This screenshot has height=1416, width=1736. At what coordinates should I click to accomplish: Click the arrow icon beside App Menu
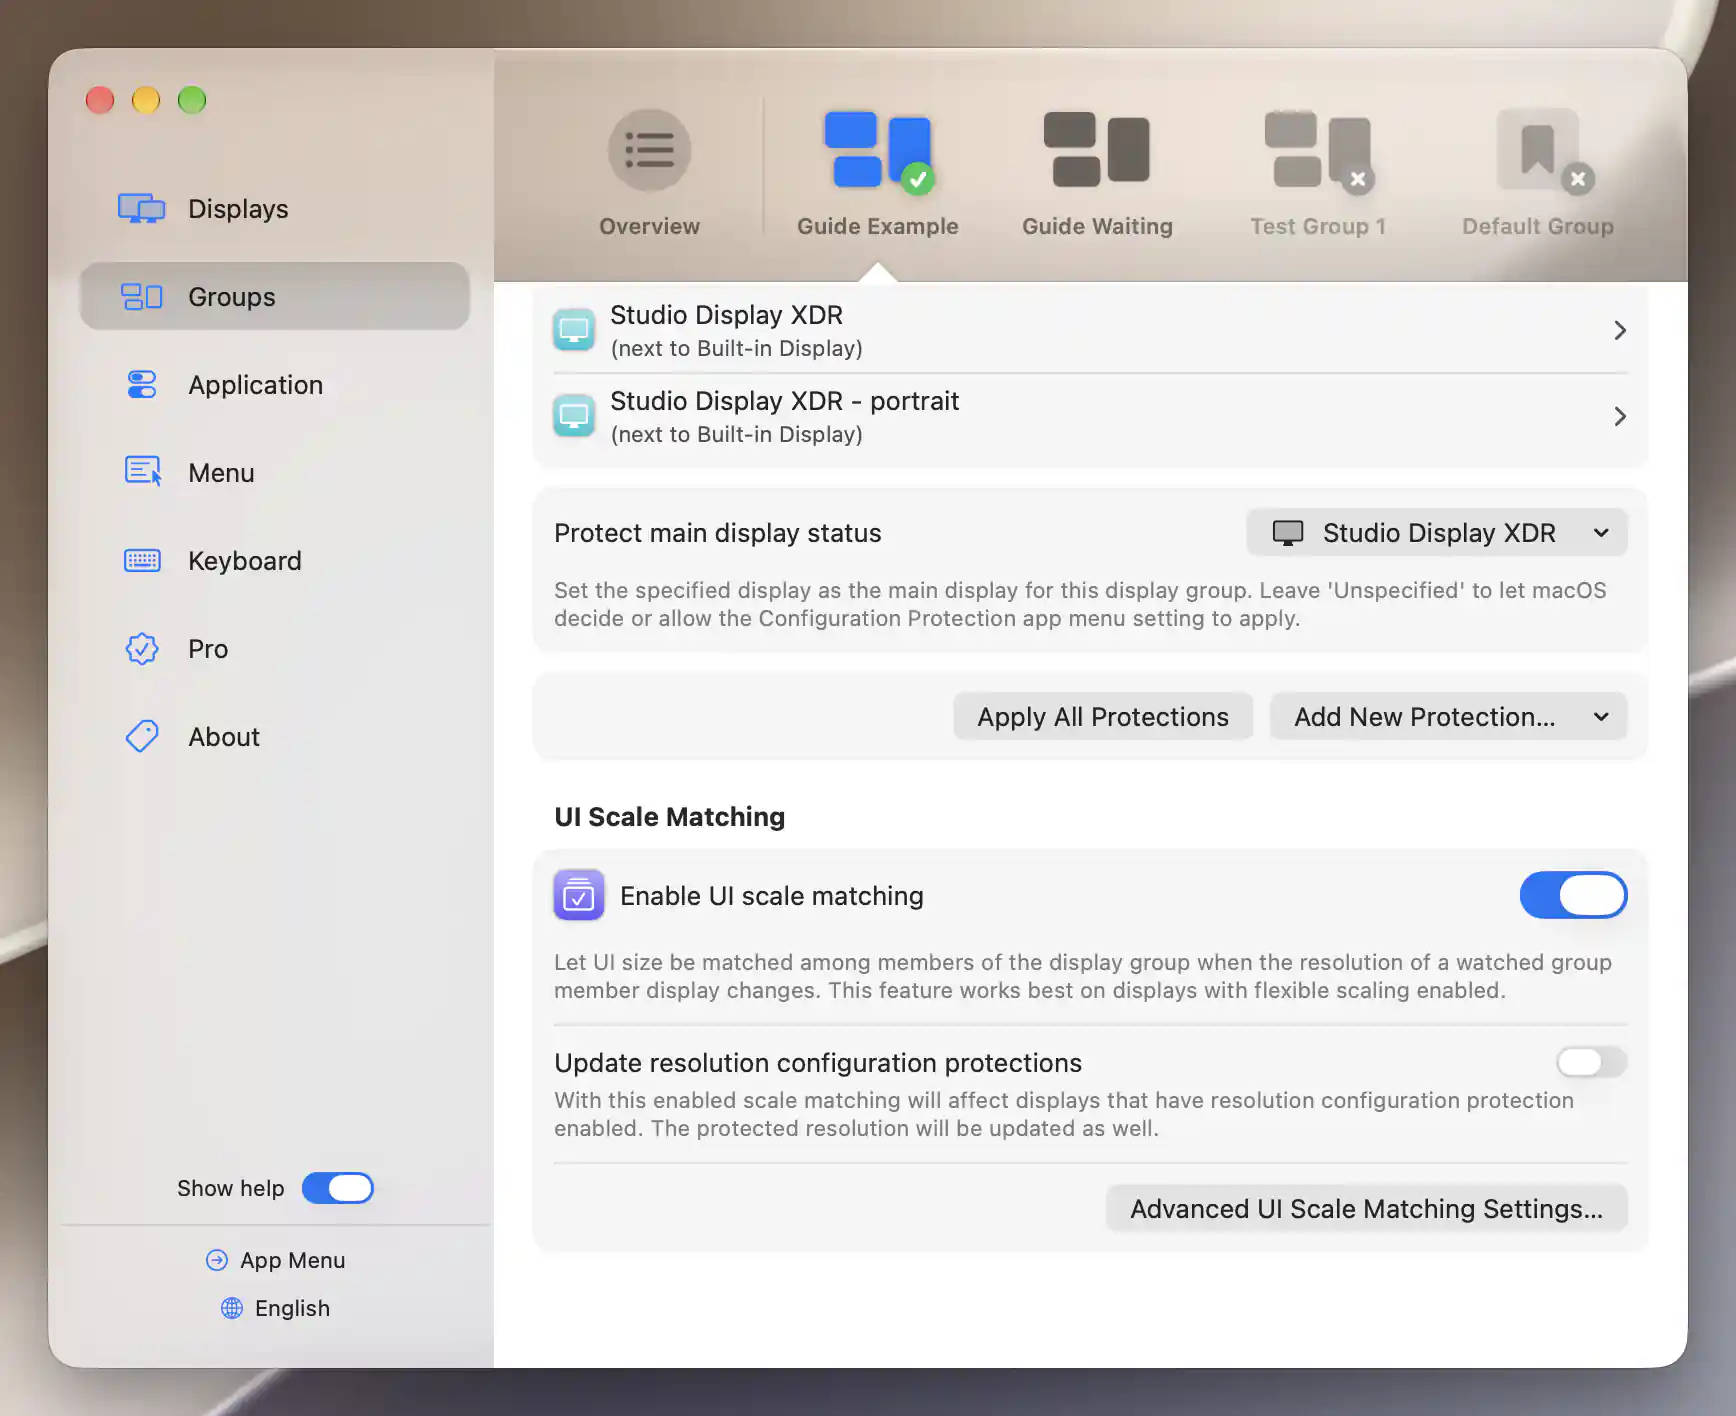(x=217, y=1260)
